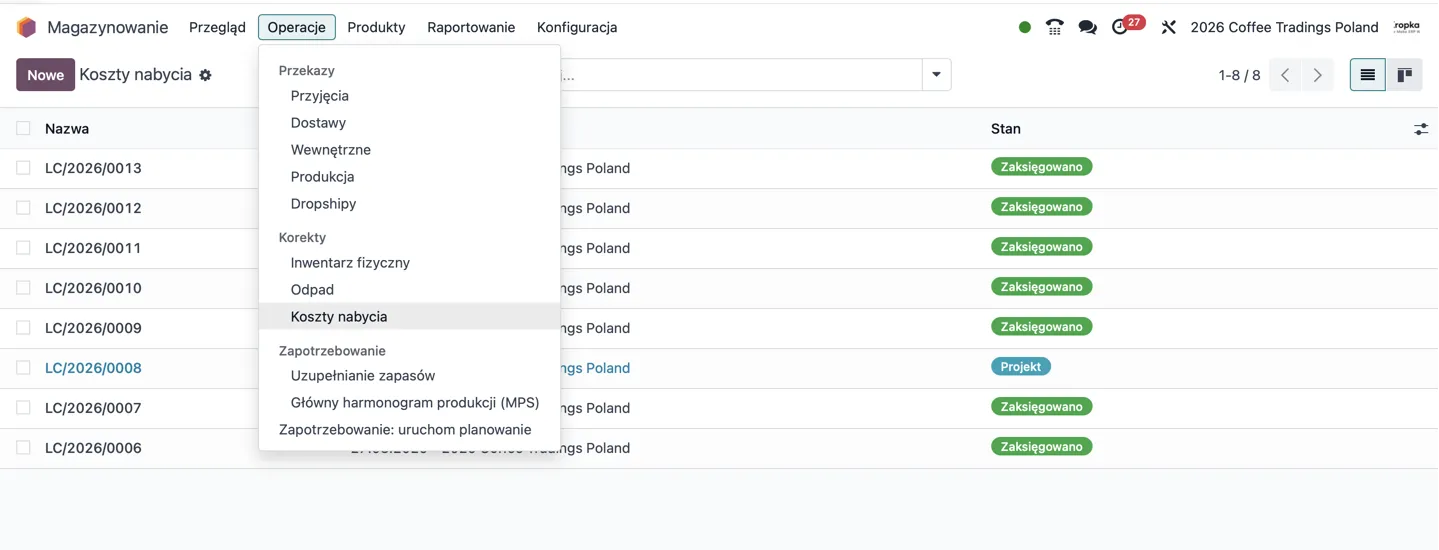Image resolution: width=1439 pixels, height=550 pixels.
Task: Check the box for LC/2026/0006
Action: coord(23,448)
